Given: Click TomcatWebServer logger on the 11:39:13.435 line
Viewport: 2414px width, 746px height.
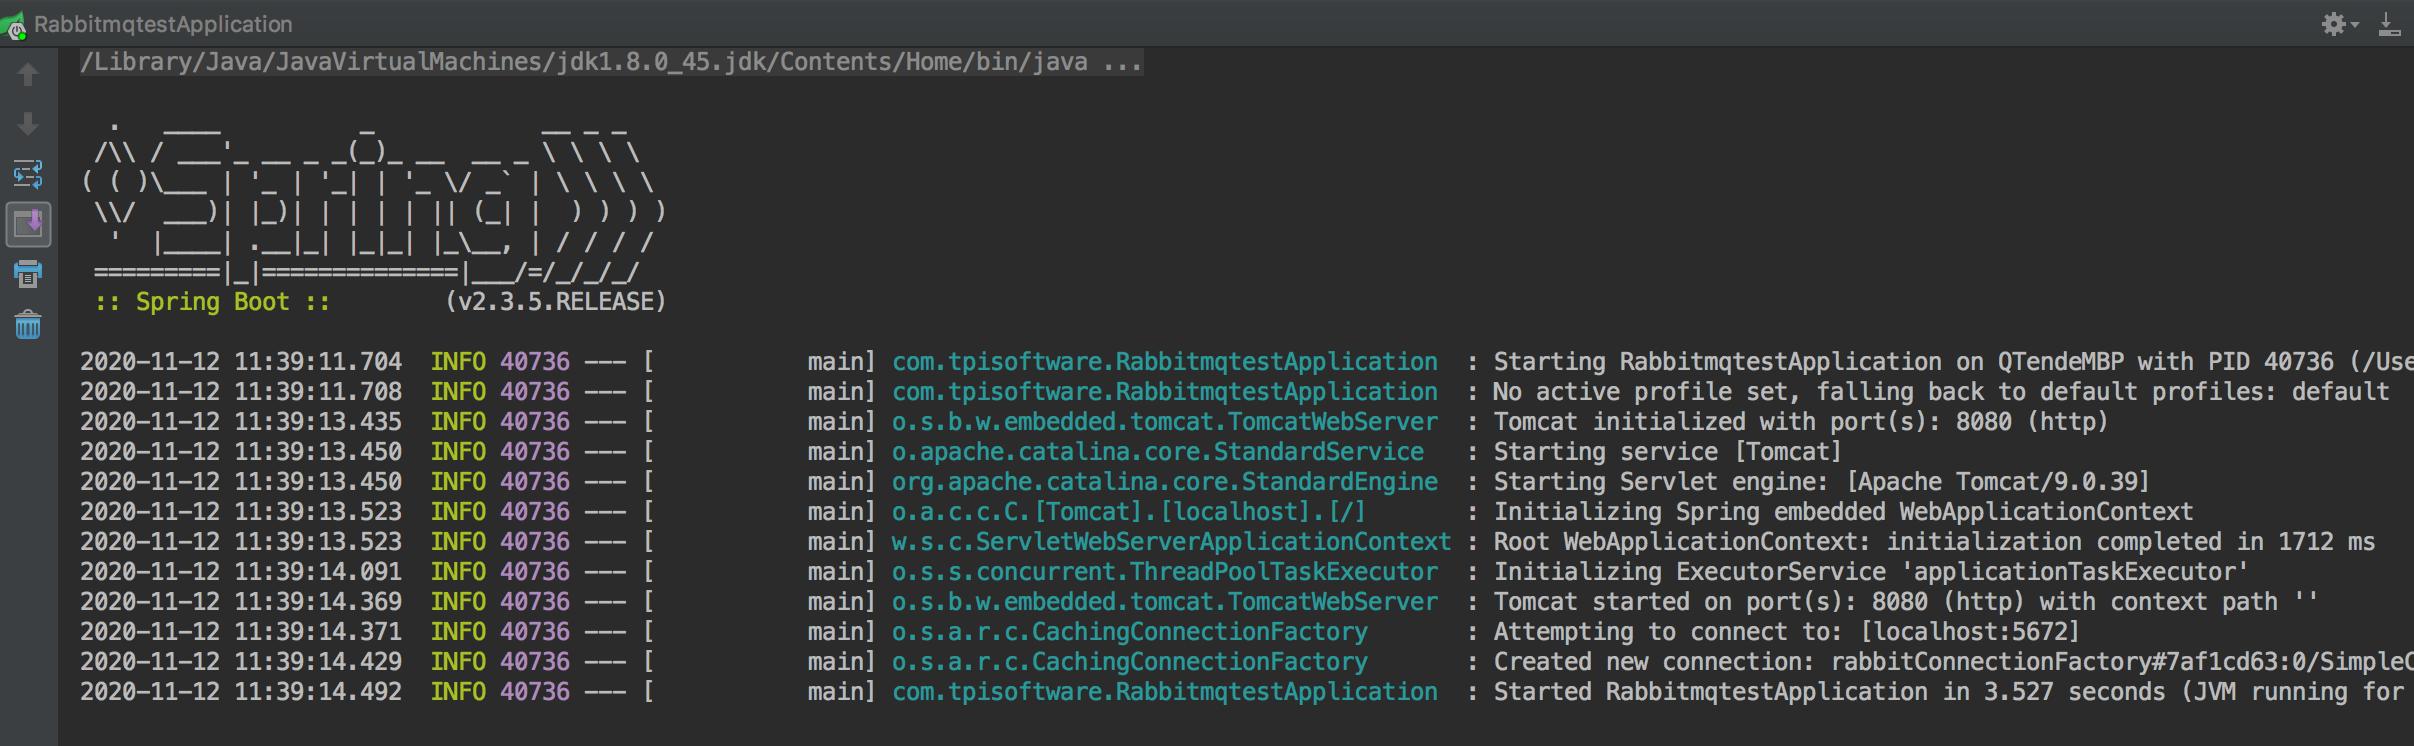Looking at the screenshot, I should point(1165,422).
